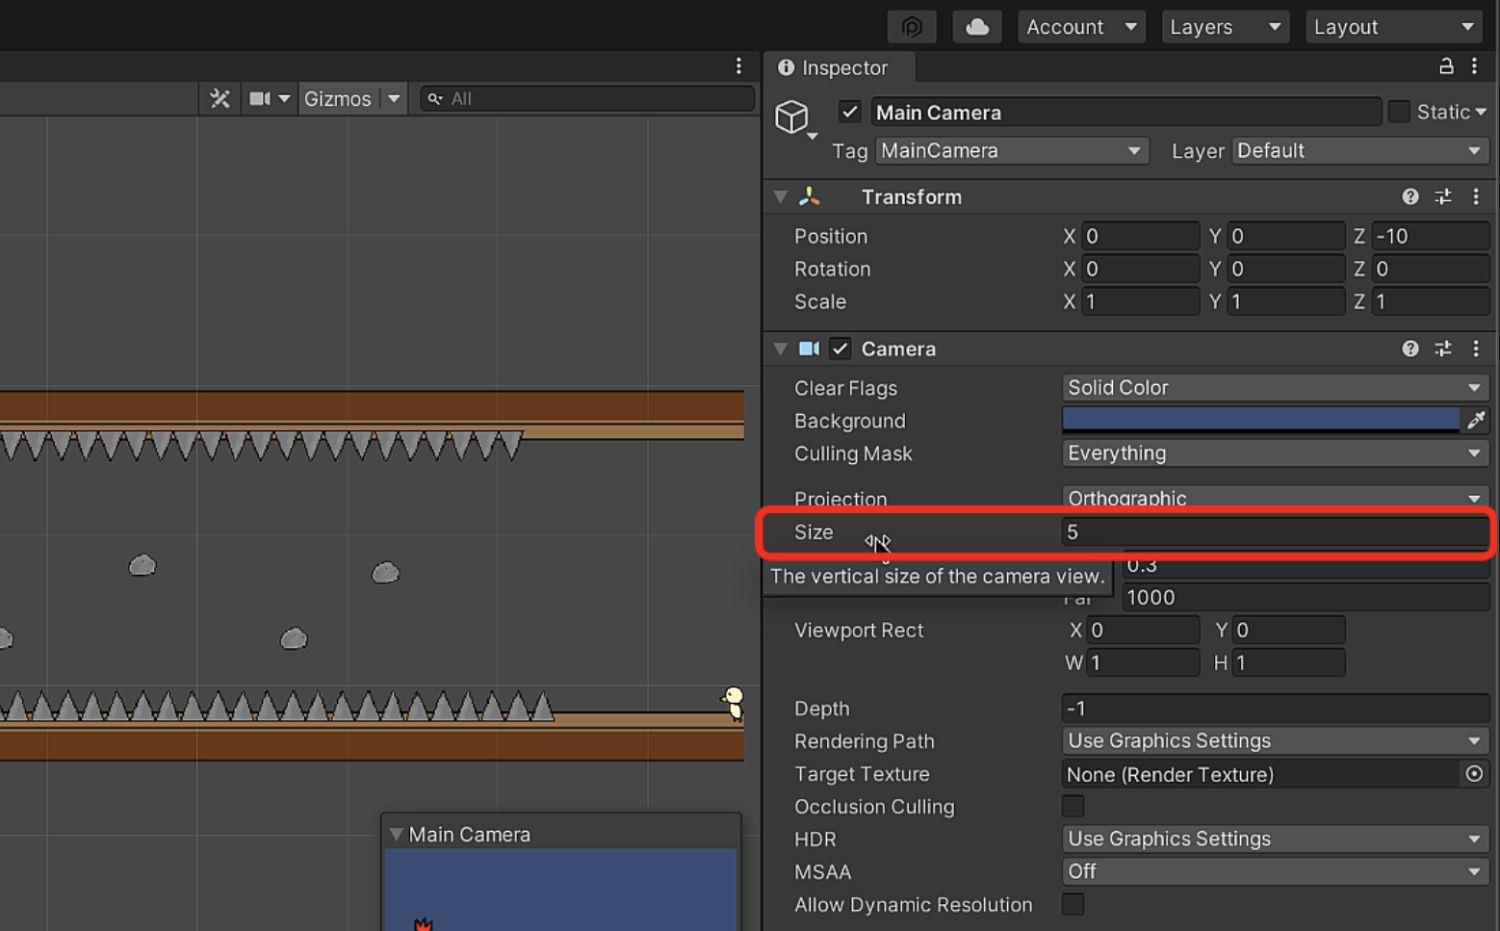The width and height of the screenshot is (1500, 931).
Task: Toggle Camera component enabled checkbox
Action: 840,349
